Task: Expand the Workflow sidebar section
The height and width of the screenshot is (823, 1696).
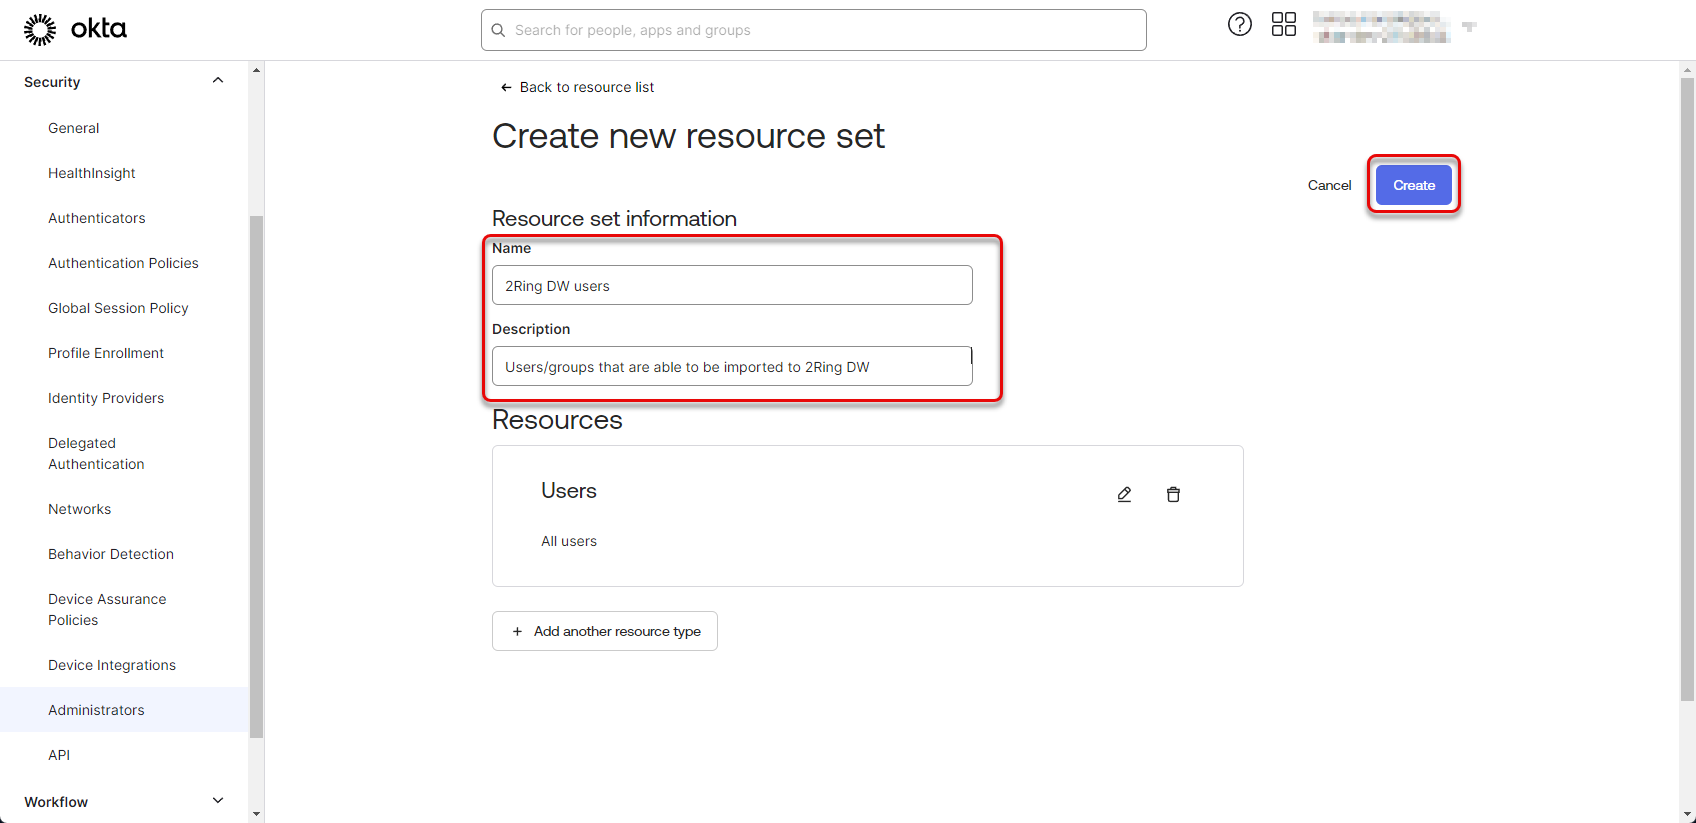Action: pyautogui.click(x=218, y=801)
